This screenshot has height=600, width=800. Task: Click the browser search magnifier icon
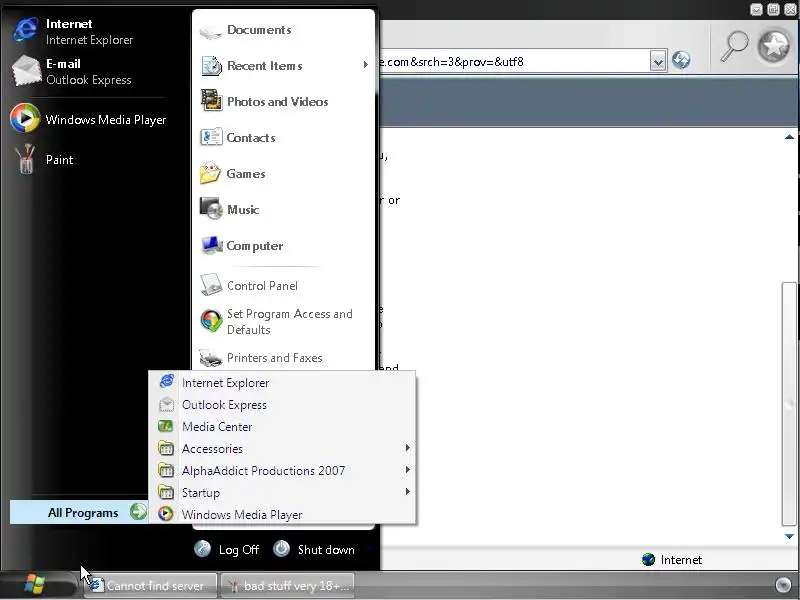click(x=734, y=46)
